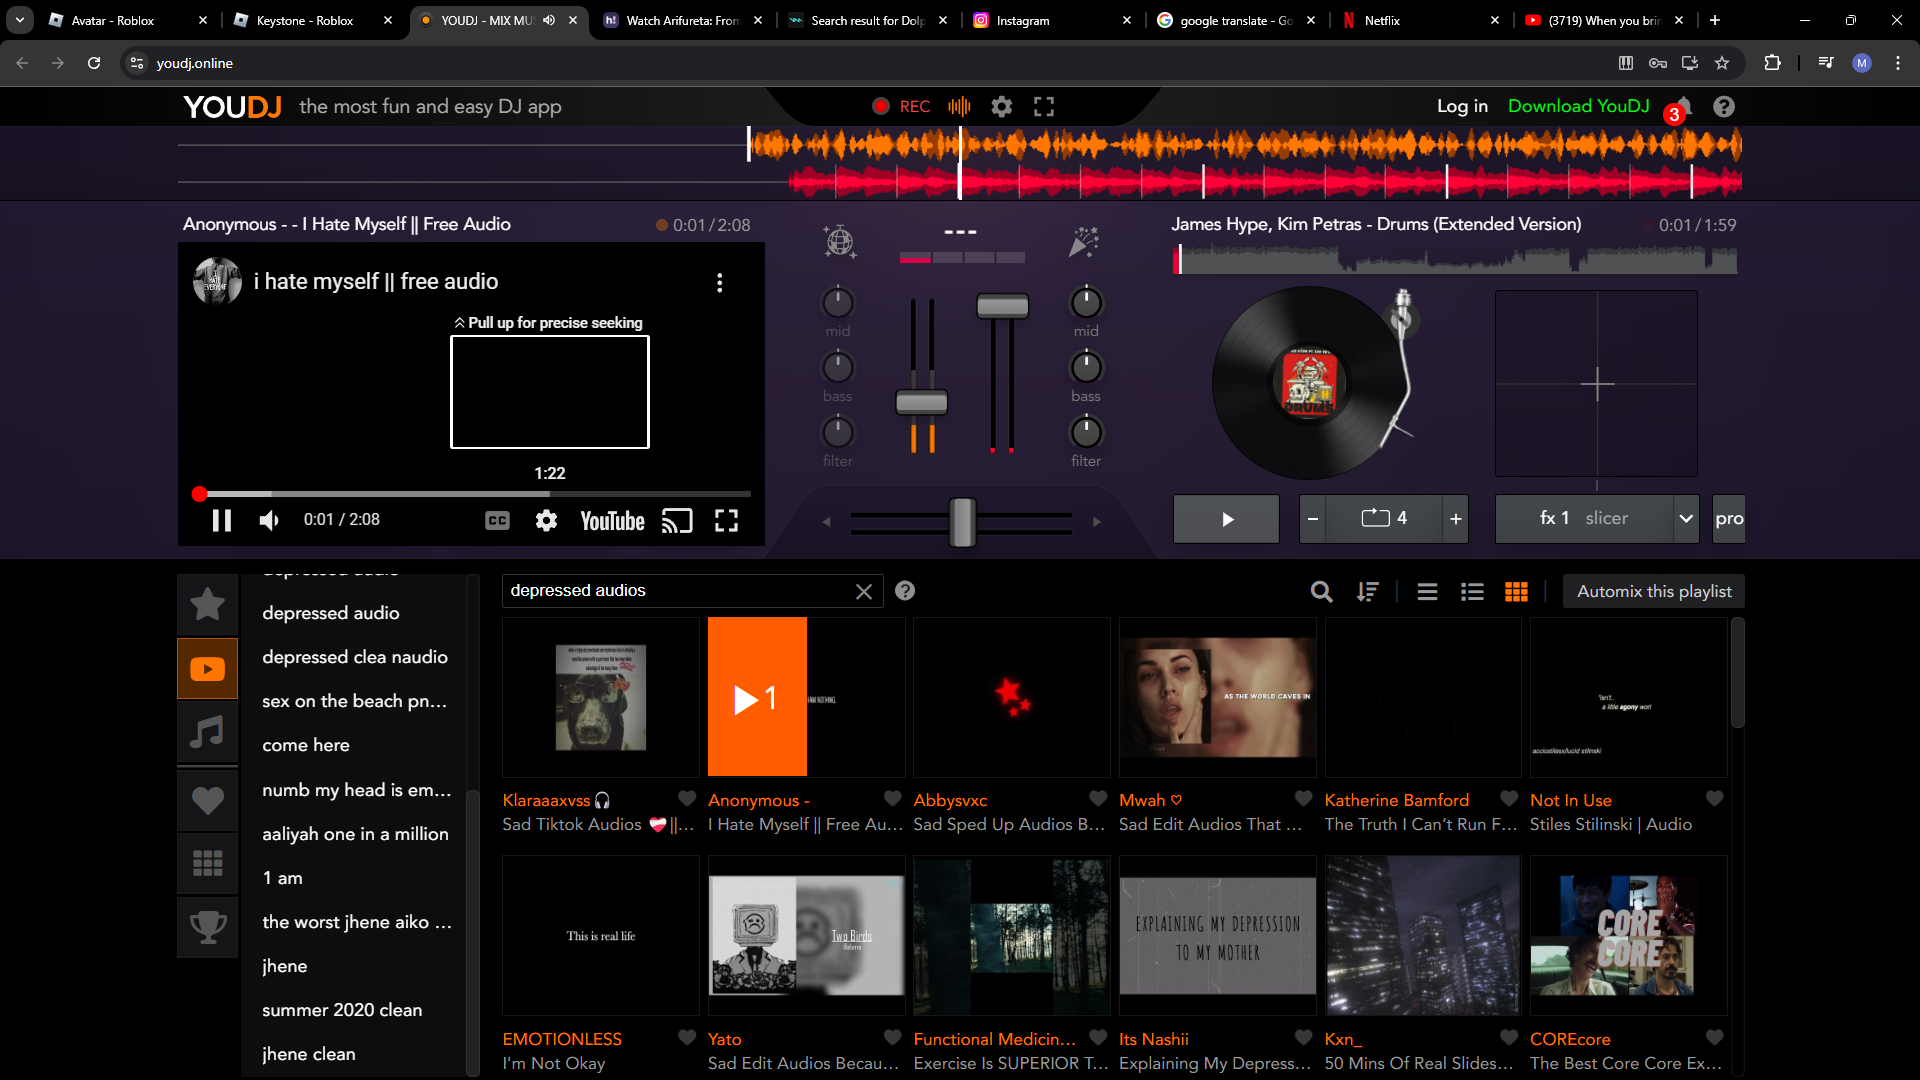Select 'sex on the beach' search history

[355, 701]
